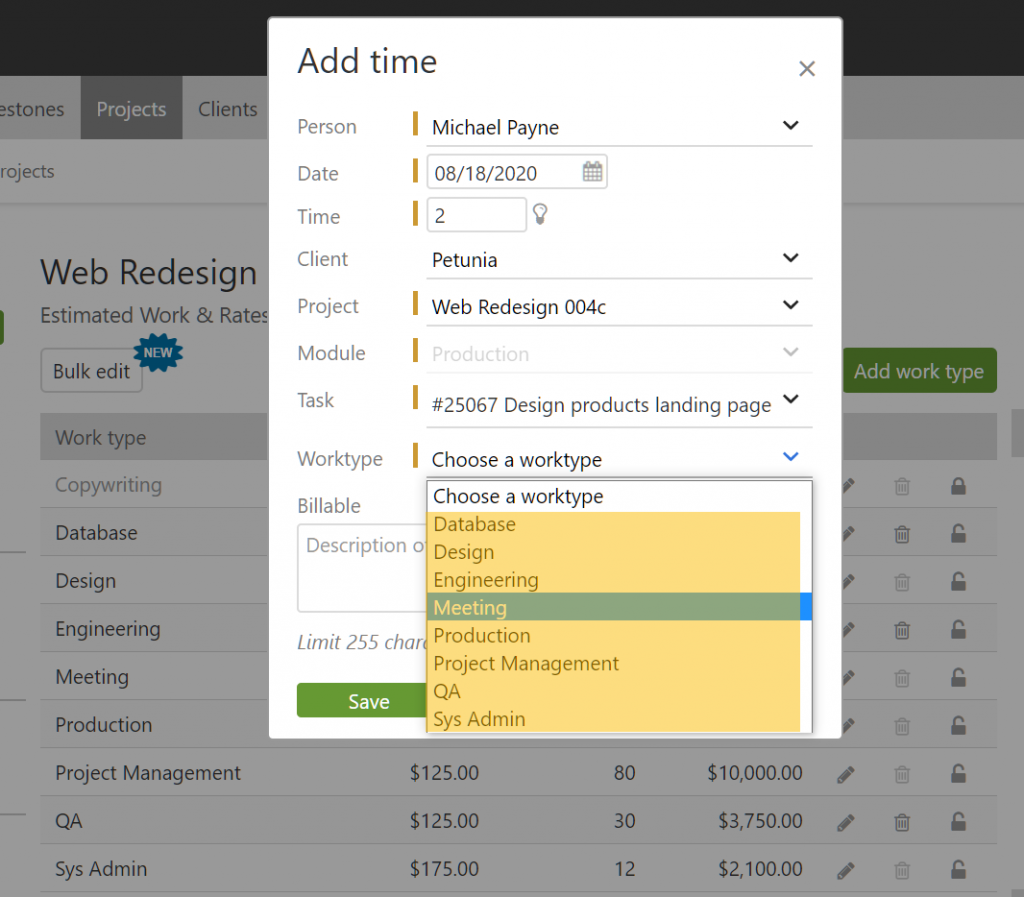Open the Client dropdown showing Petunia
This screenshot has width=1024, height=897.
click(x=790, y=260)
